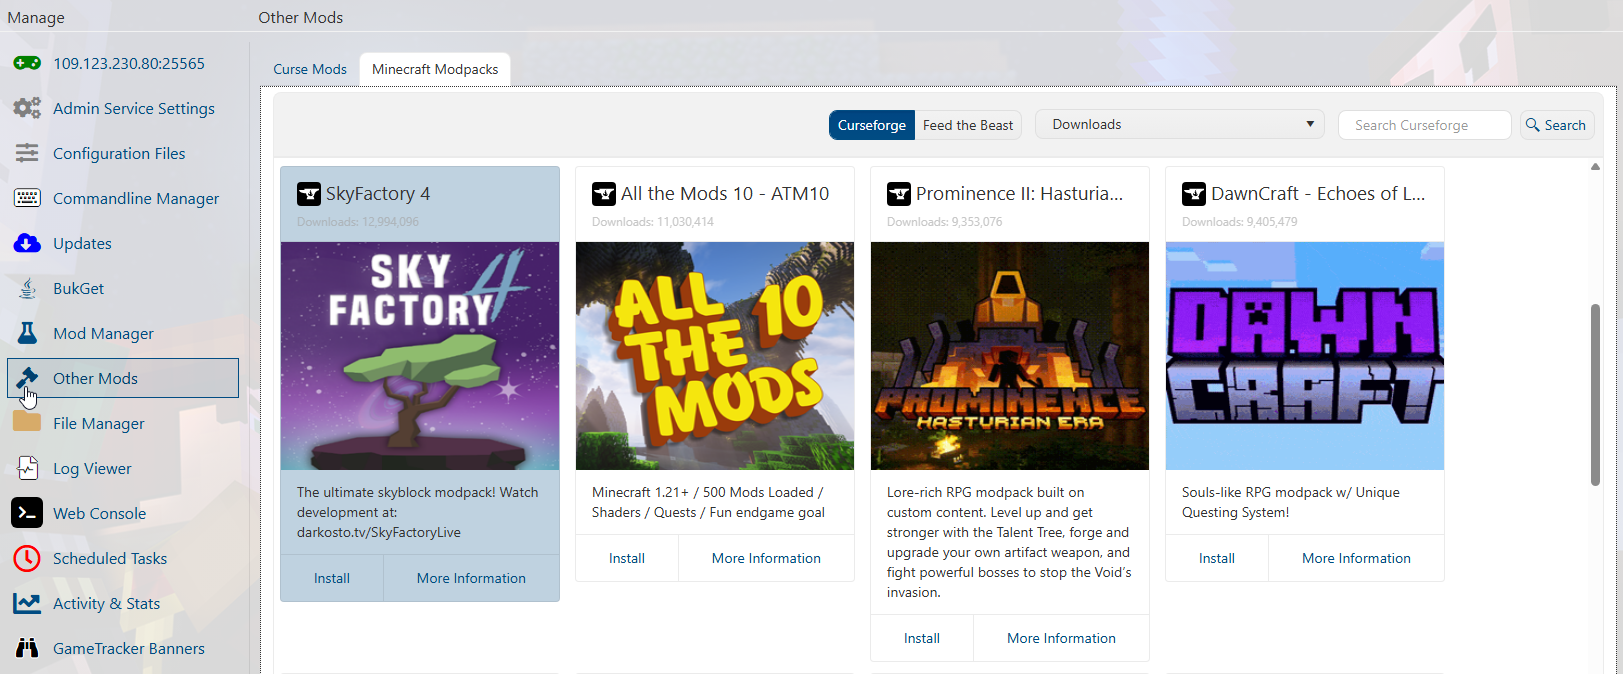
Task: Click the Commandline Manager keyboard icon
Action: [27, 198]
